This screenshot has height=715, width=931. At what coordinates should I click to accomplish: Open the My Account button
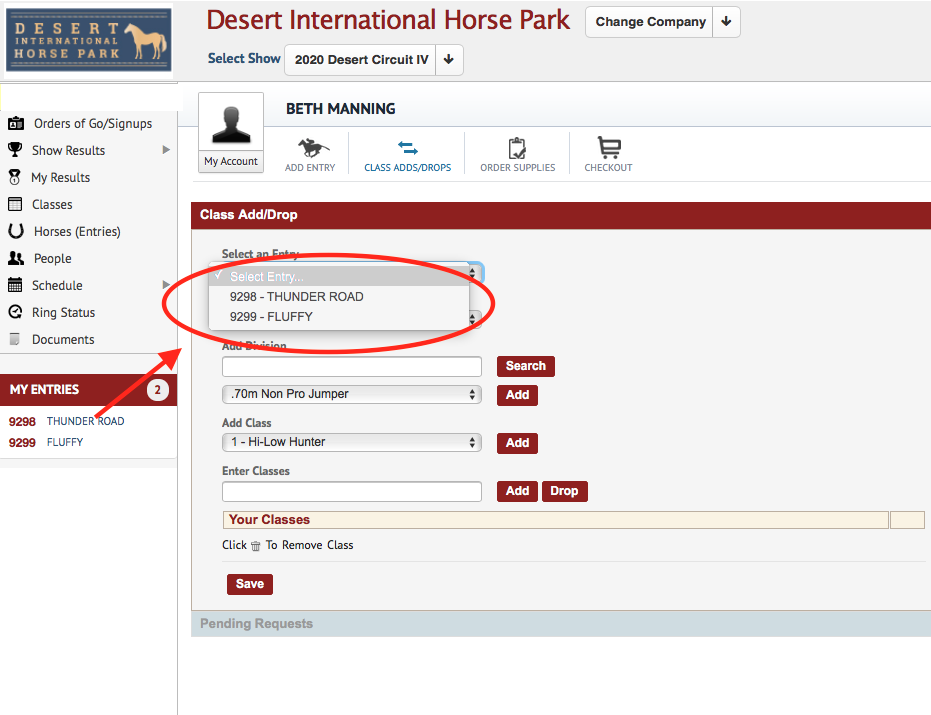(x=231, y=162)
